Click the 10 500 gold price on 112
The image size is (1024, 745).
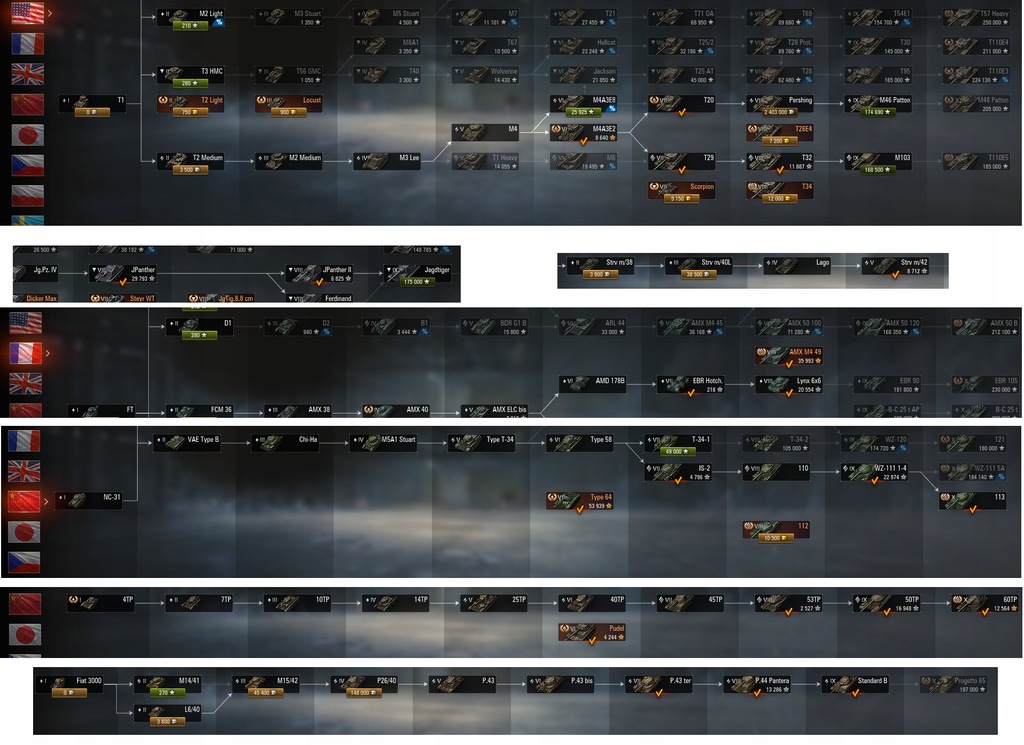[776, 538]
